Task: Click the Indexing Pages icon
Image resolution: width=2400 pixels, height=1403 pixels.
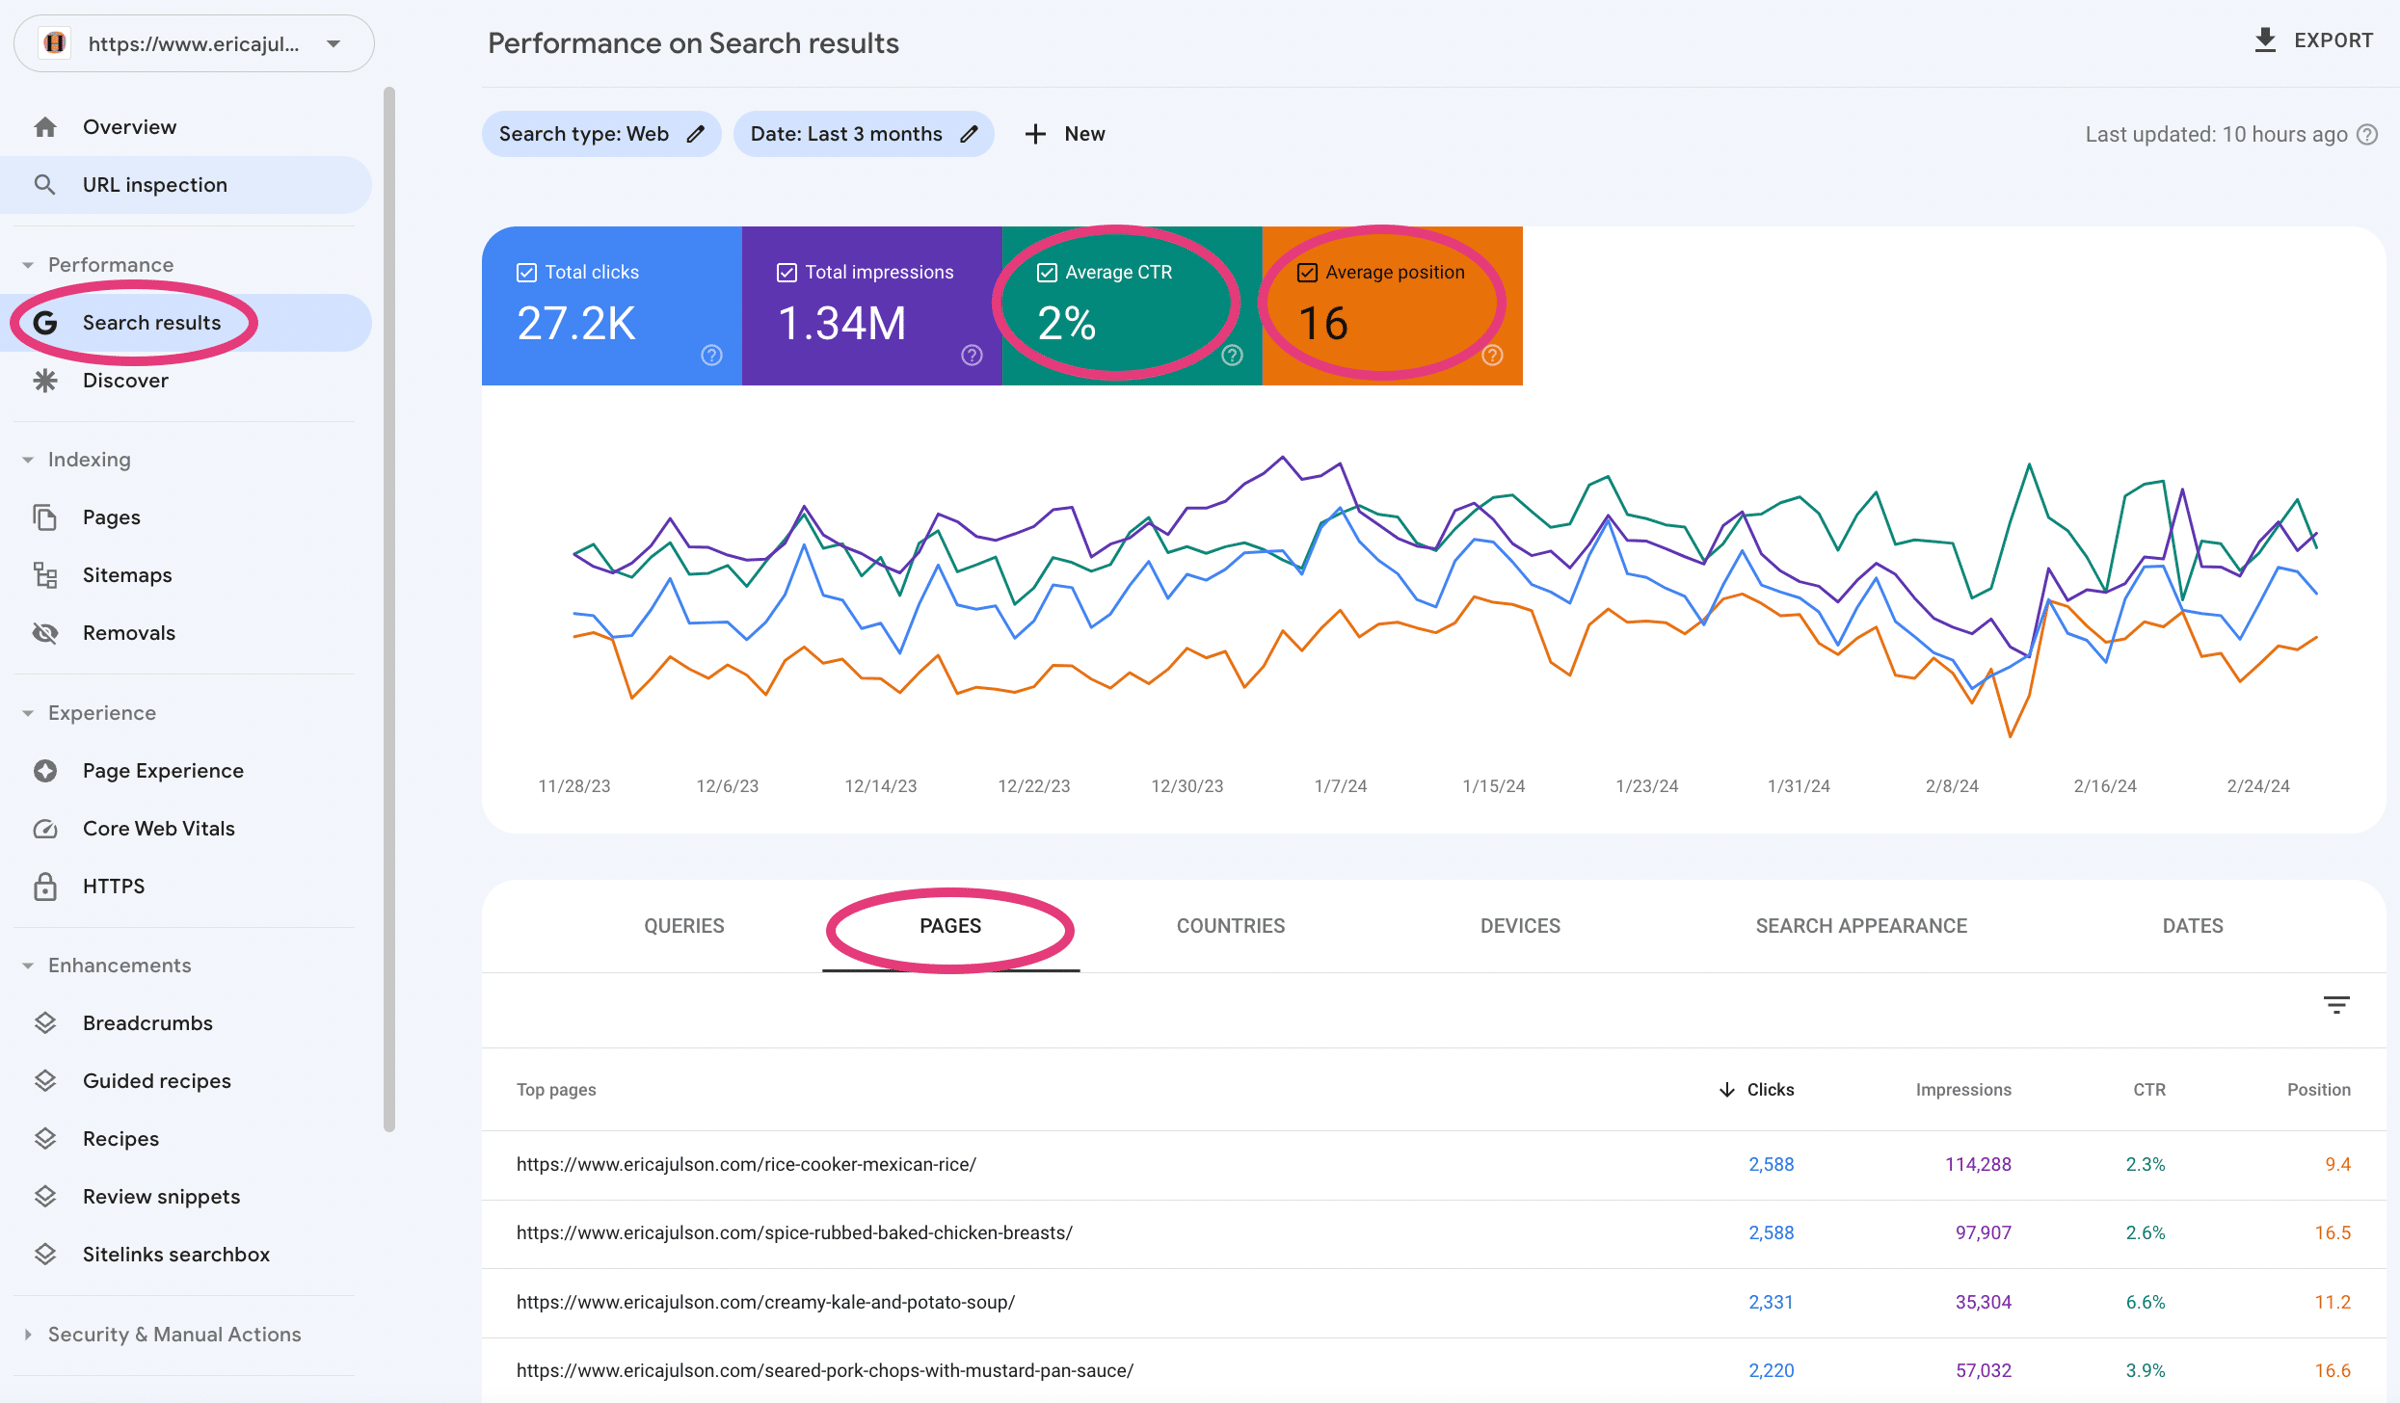Action: click(45, 517)
